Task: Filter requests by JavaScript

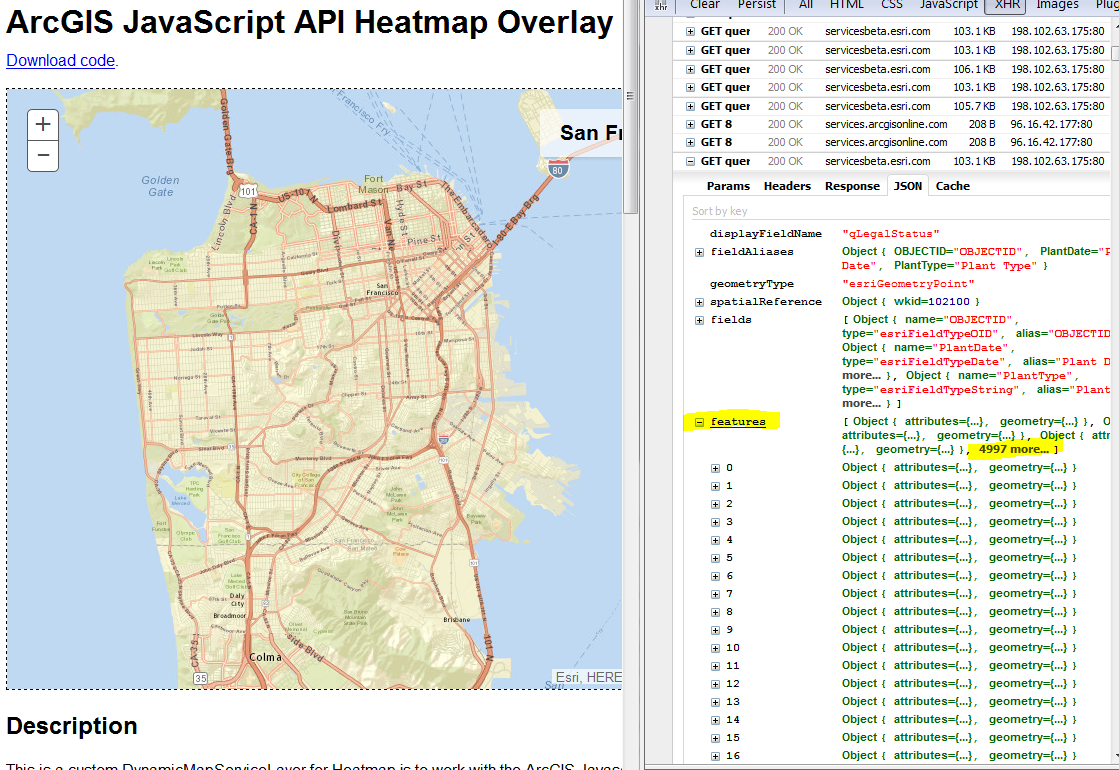Action: coord(948,5)
